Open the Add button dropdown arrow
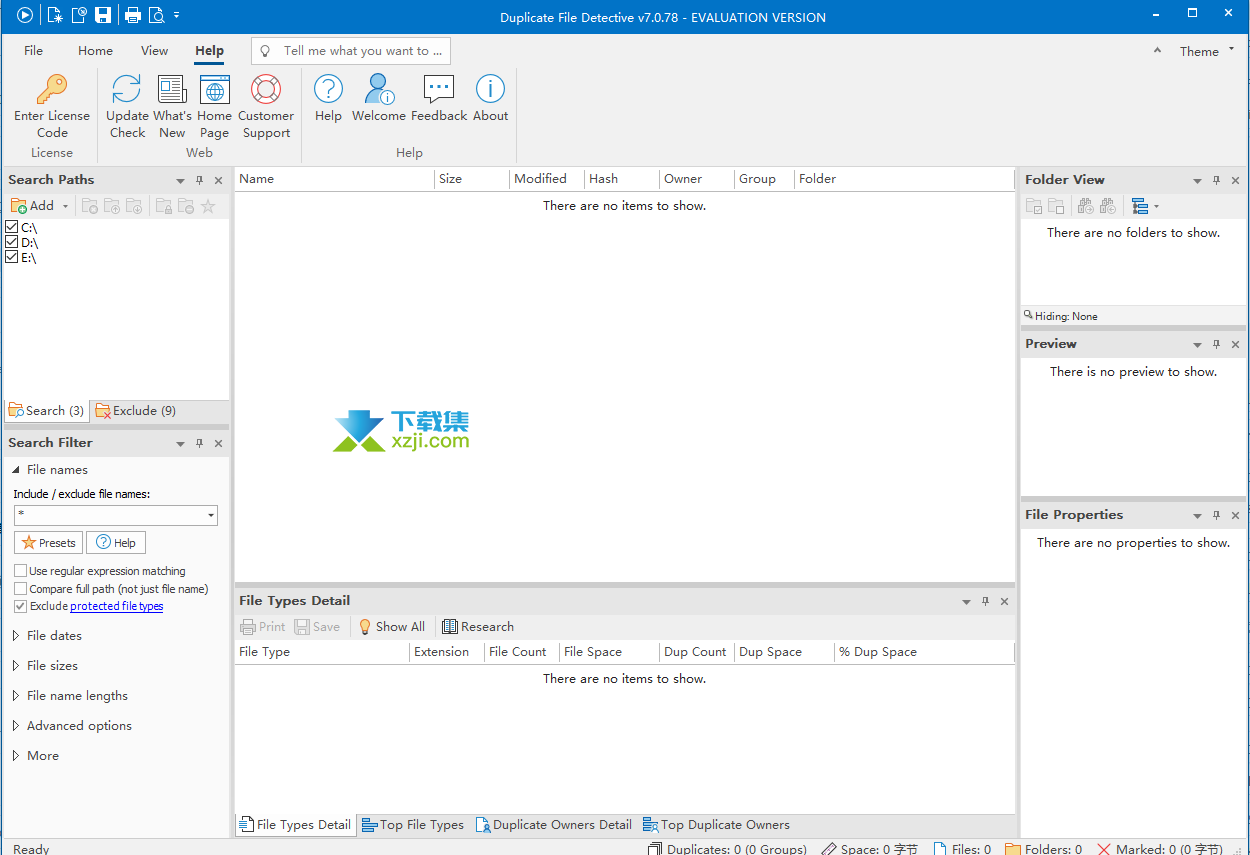The image size is (1250, 855). (66, 206)
